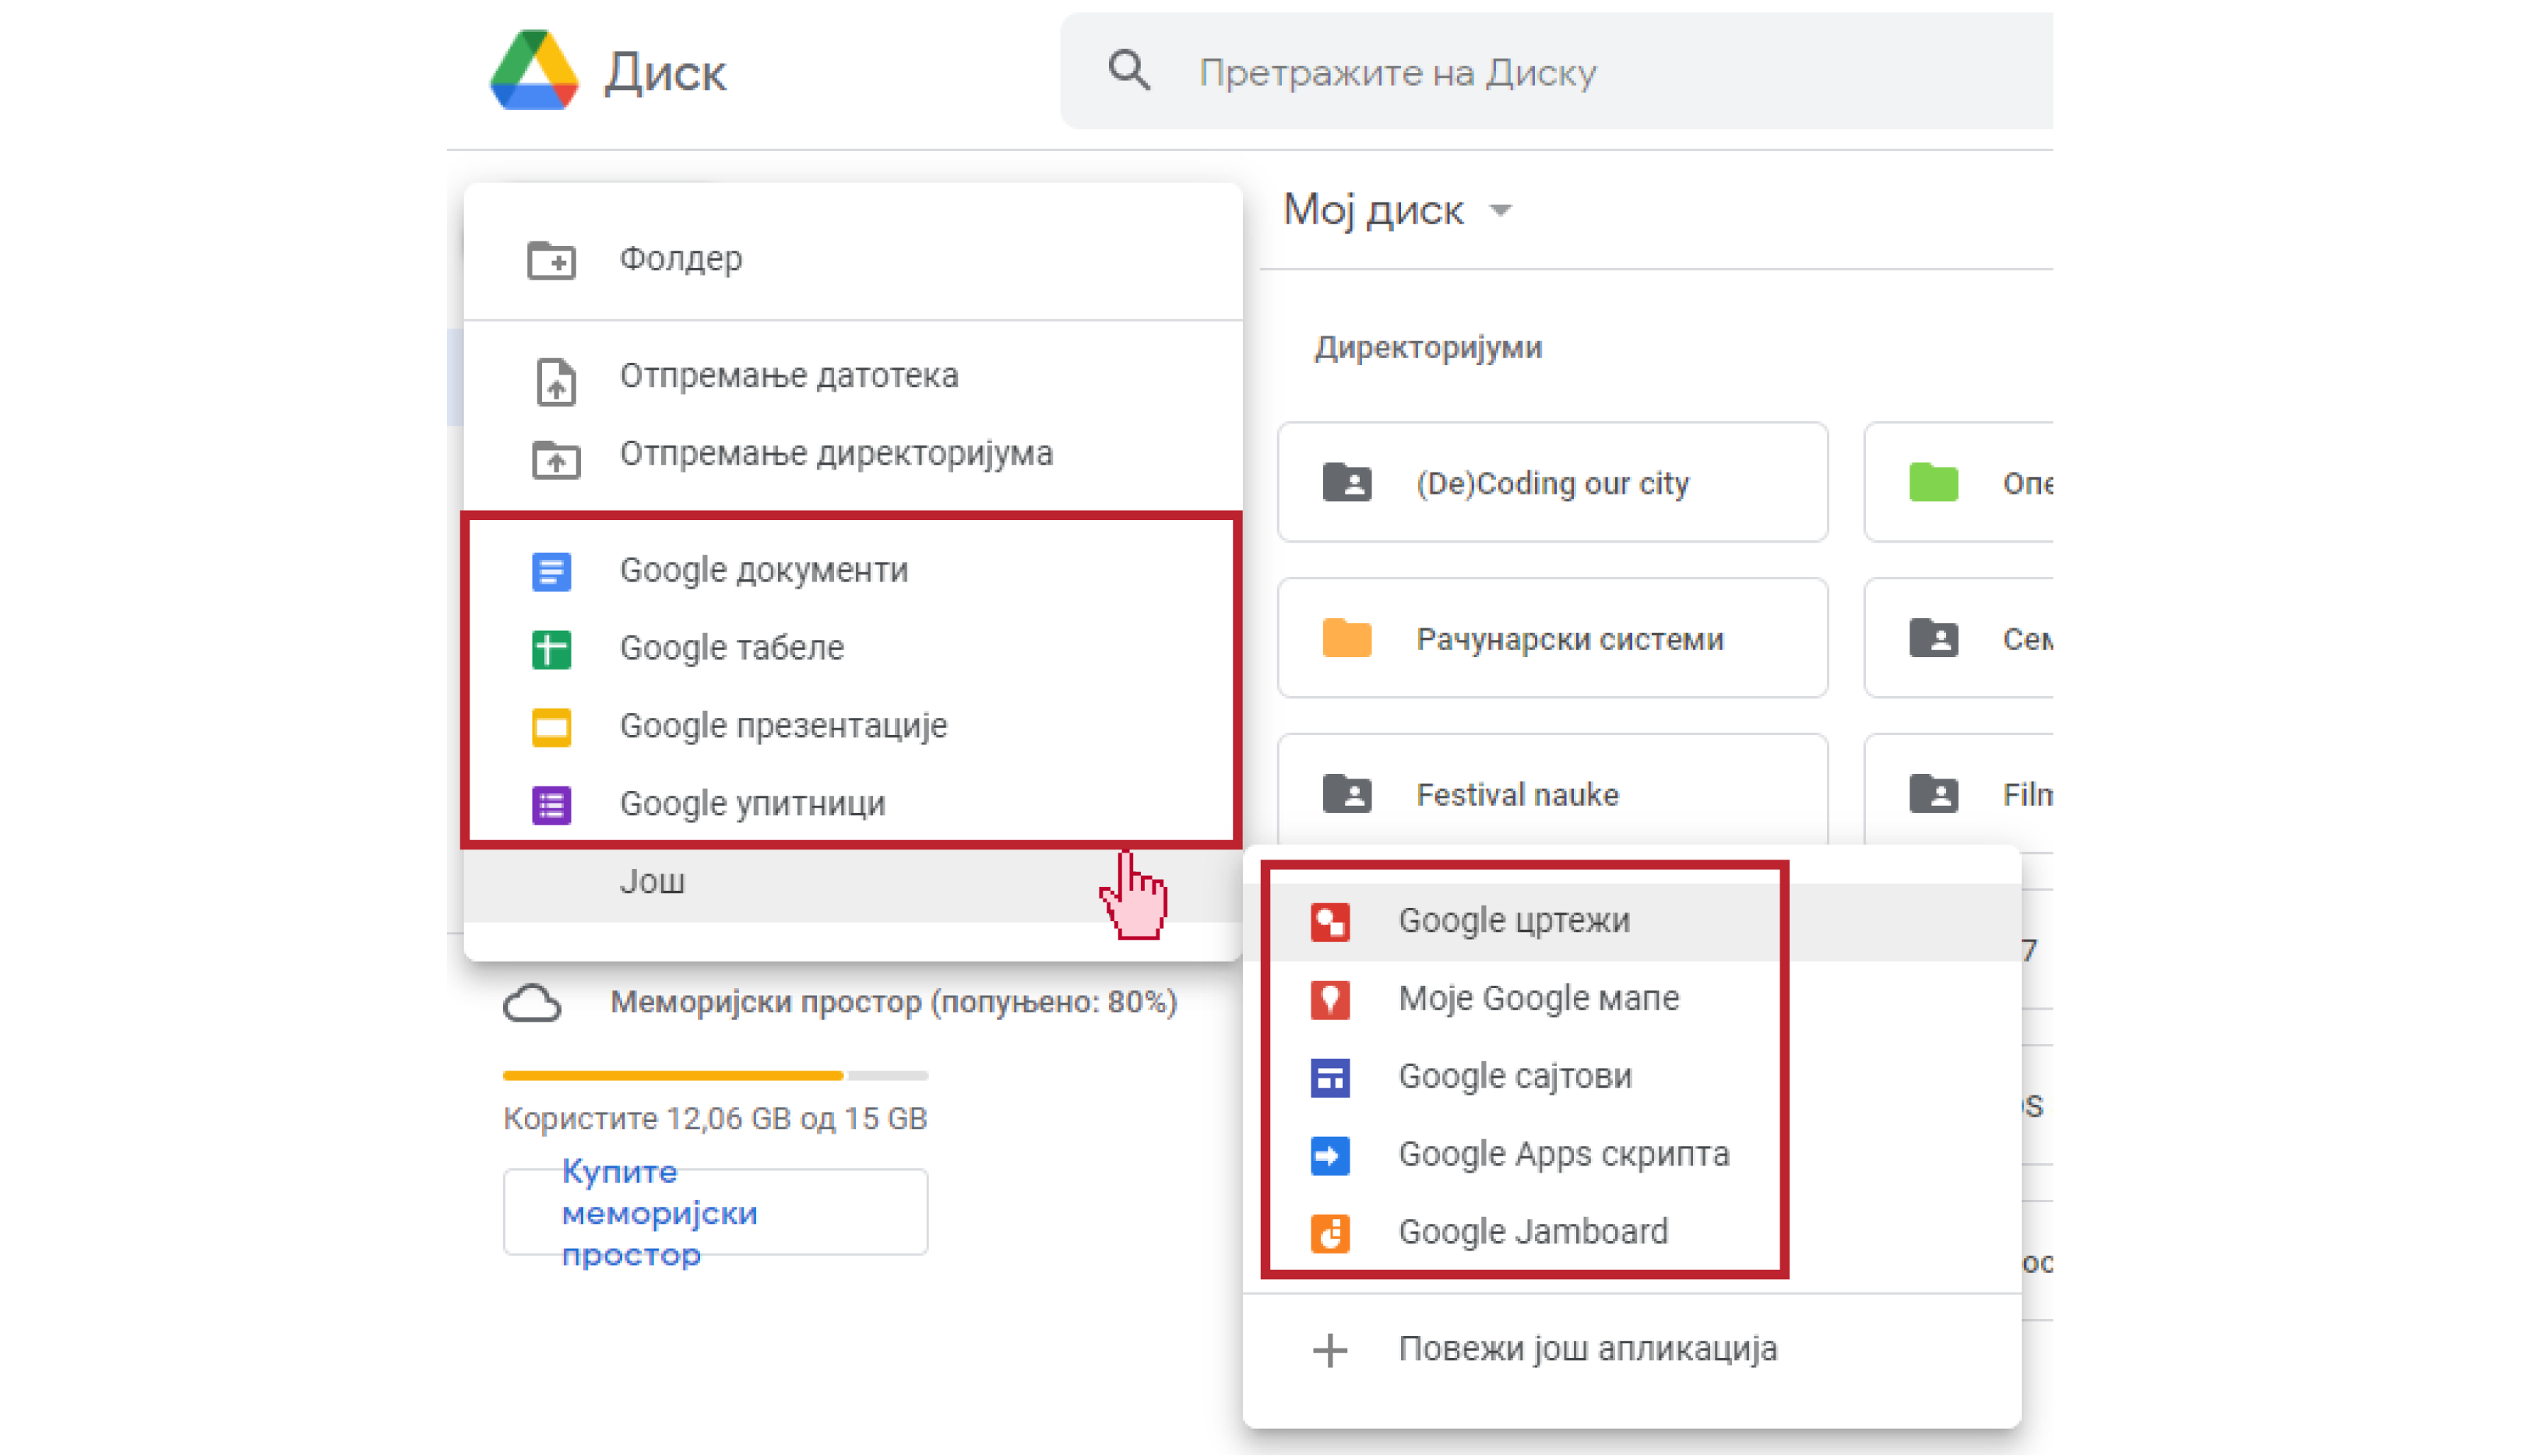
Task: Click the Google презентације yellow icon
Action: coord(551,727)
